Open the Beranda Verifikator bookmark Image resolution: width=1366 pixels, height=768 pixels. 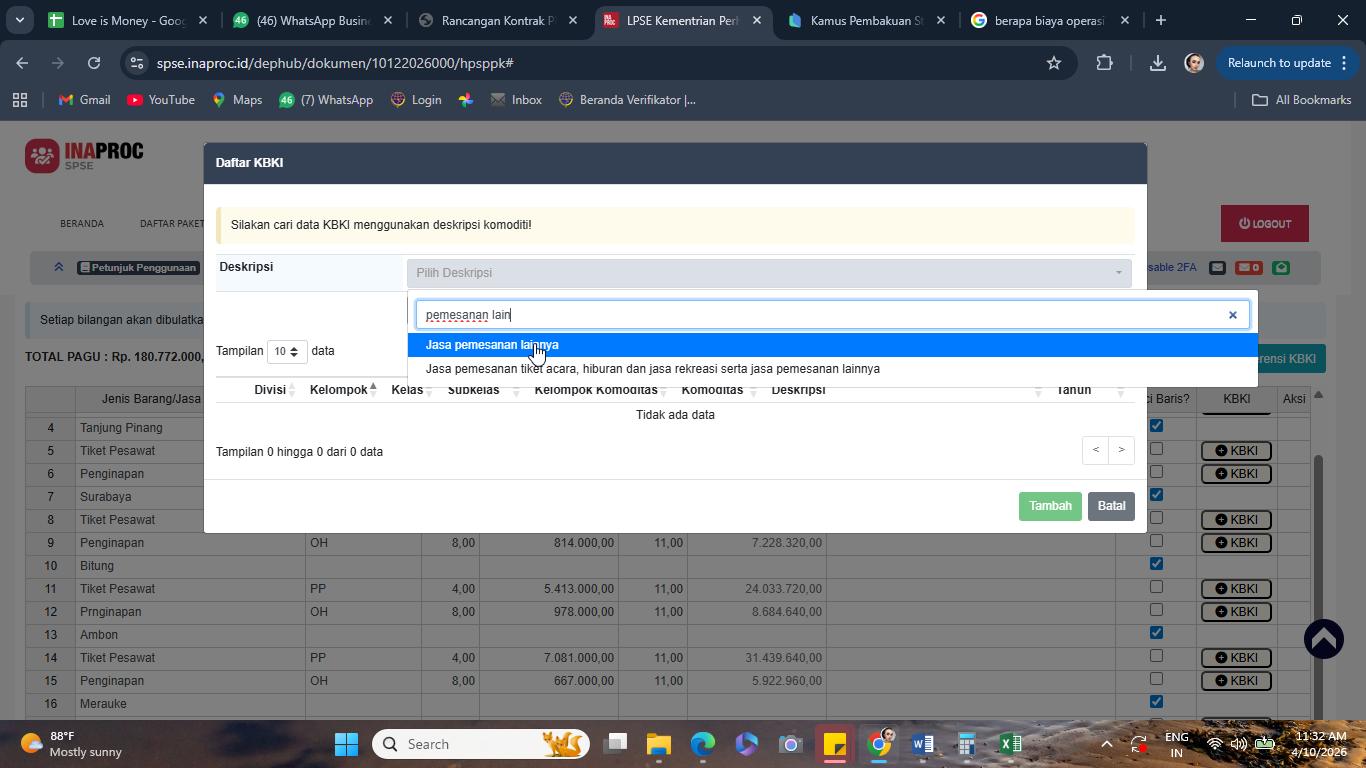pos(627,100)
